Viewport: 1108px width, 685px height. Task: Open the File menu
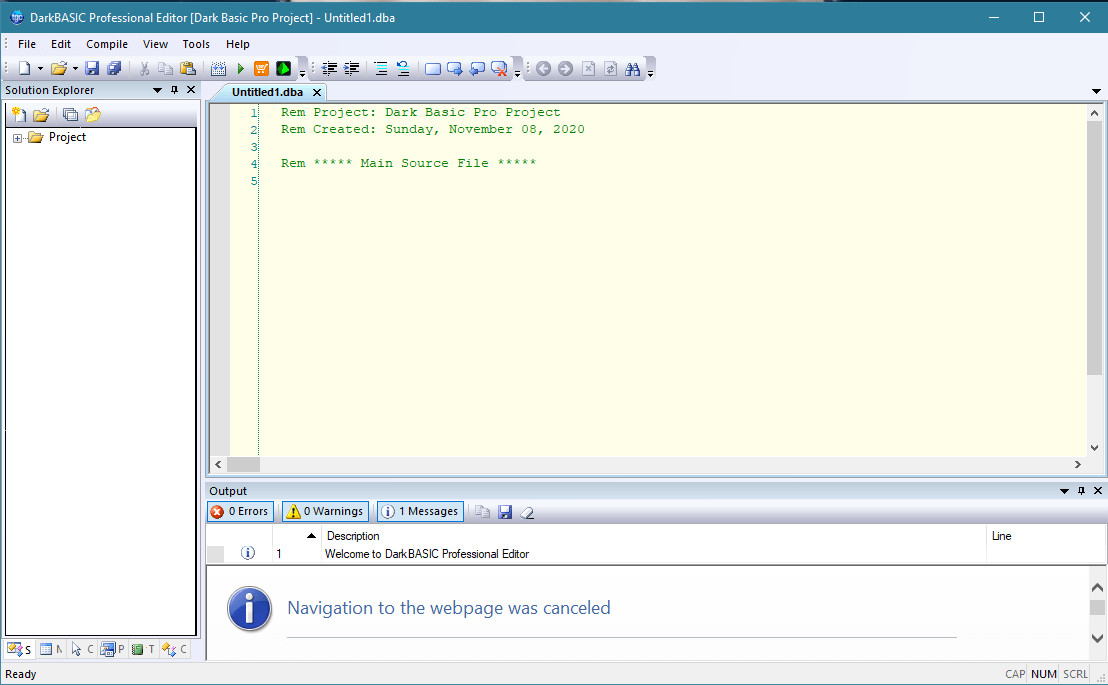[27, 44]
